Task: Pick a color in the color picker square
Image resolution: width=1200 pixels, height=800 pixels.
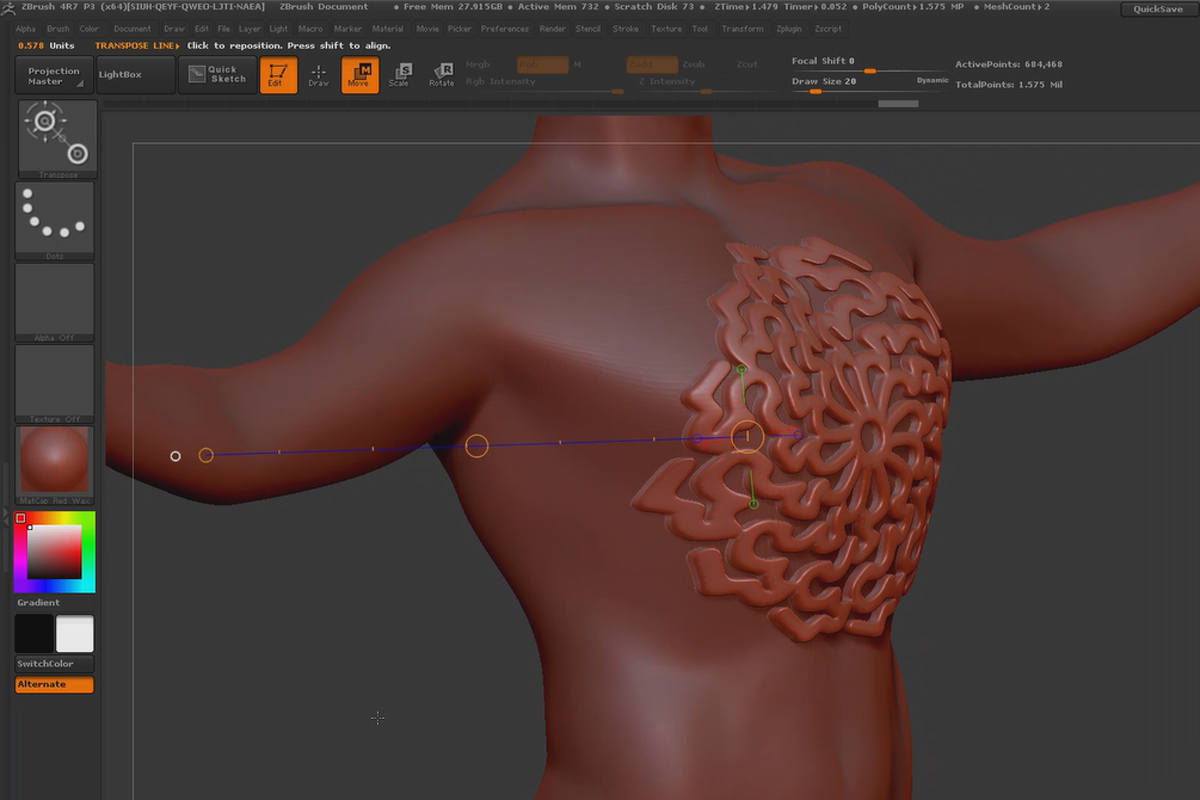Action: (54, 550)
